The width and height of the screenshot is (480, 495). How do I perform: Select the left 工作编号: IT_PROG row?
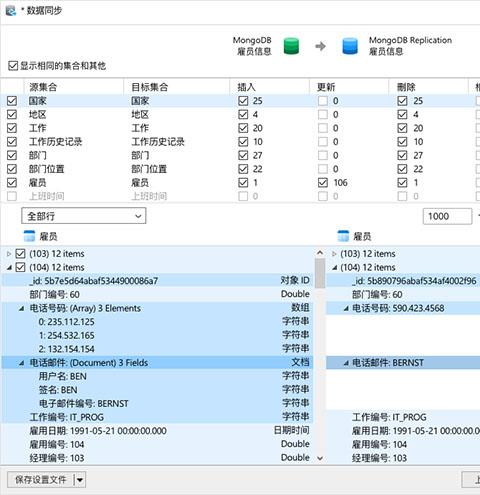coord(157,417)
